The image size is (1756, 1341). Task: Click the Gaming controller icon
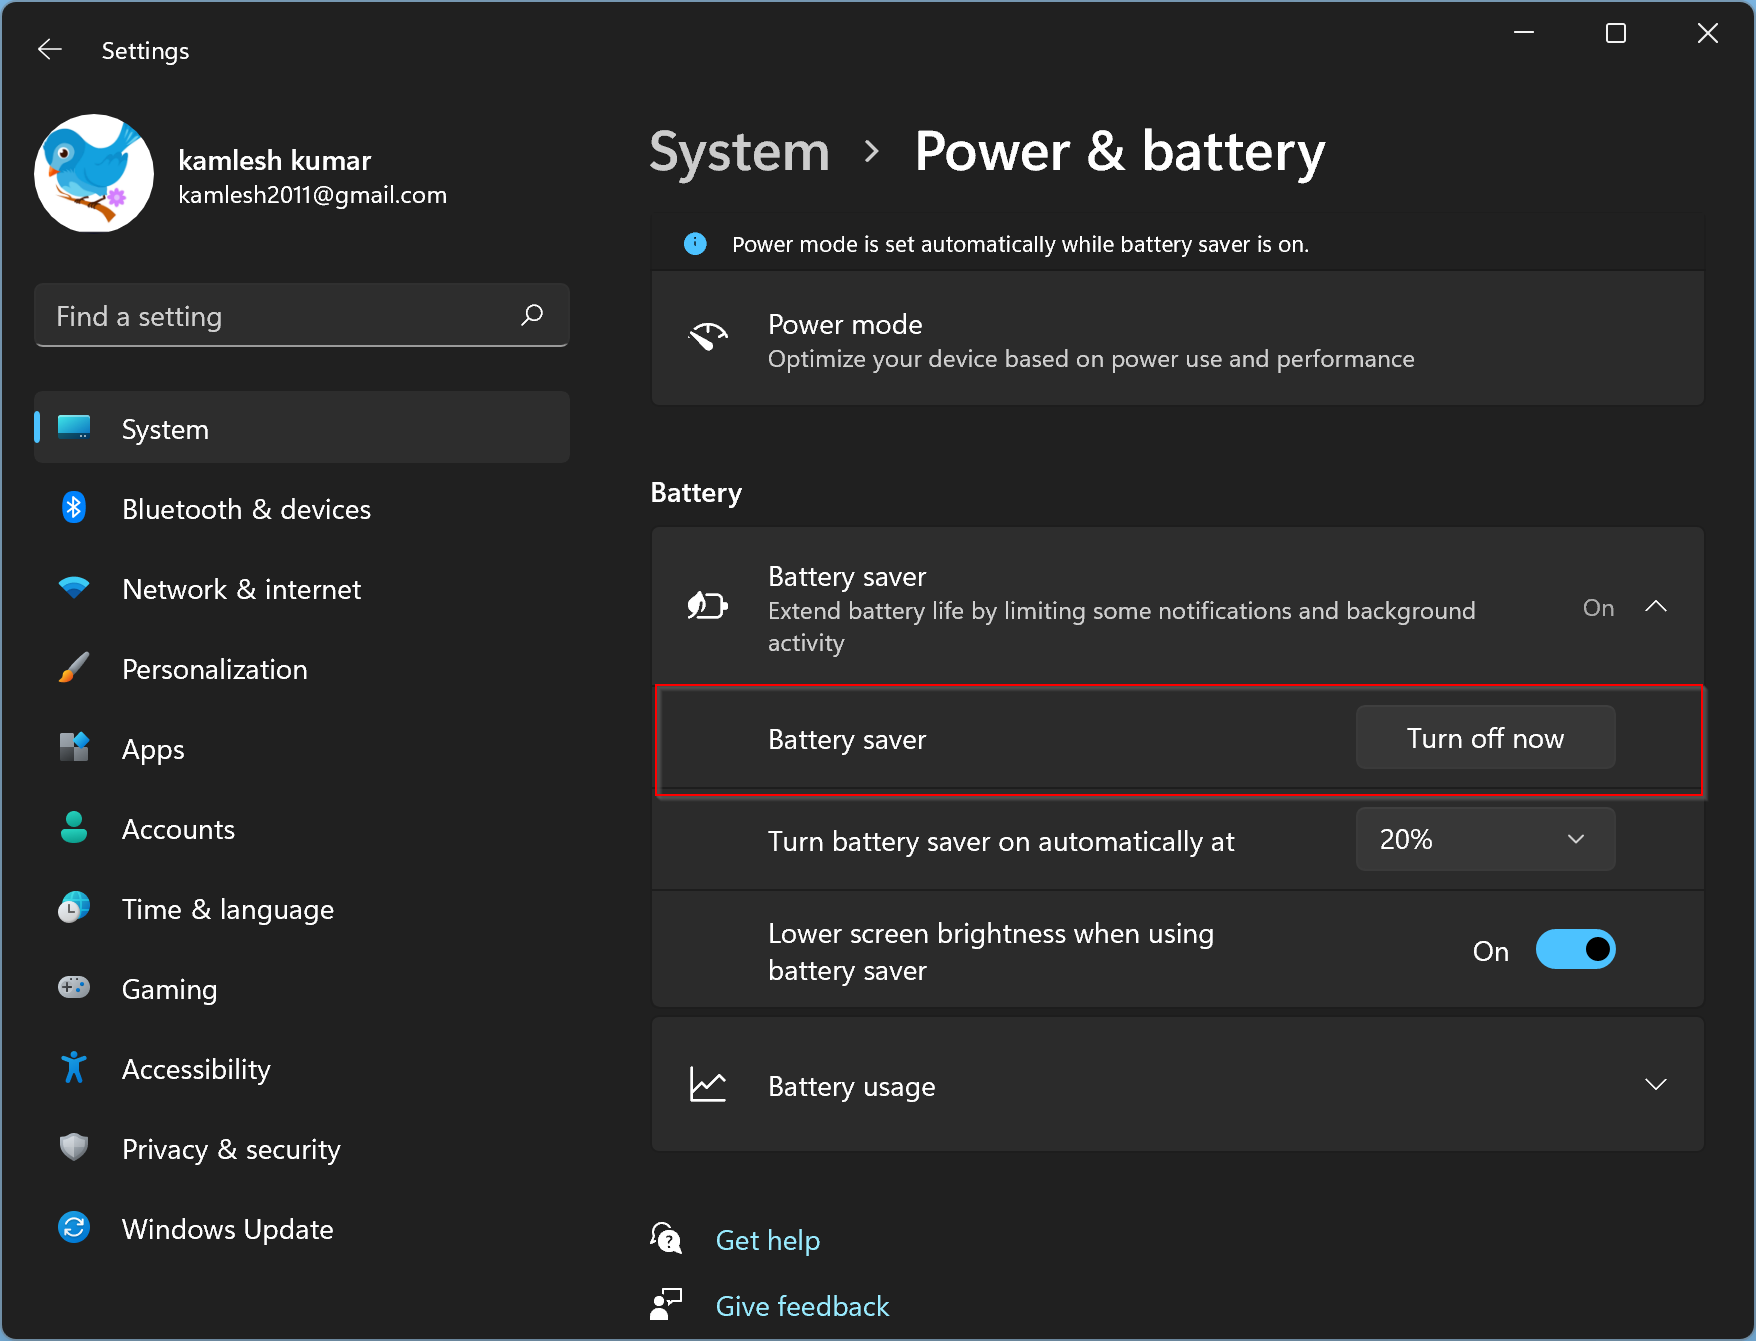[x=74, y=988]
